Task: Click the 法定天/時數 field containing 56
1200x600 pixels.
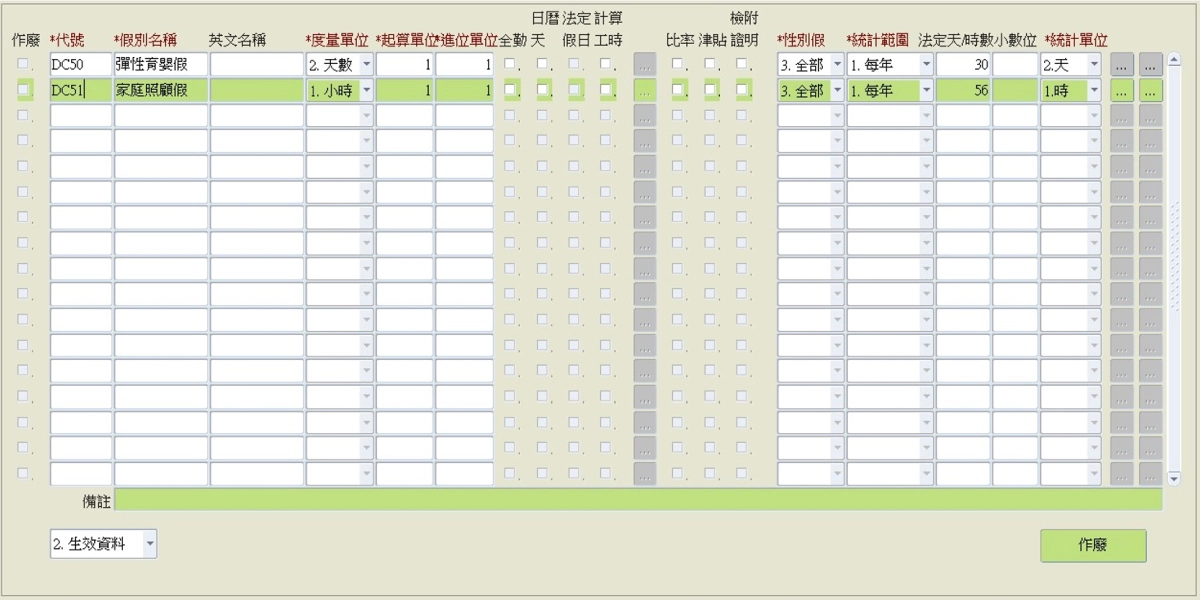Action: pyautogui.click(x=963, y=91)
